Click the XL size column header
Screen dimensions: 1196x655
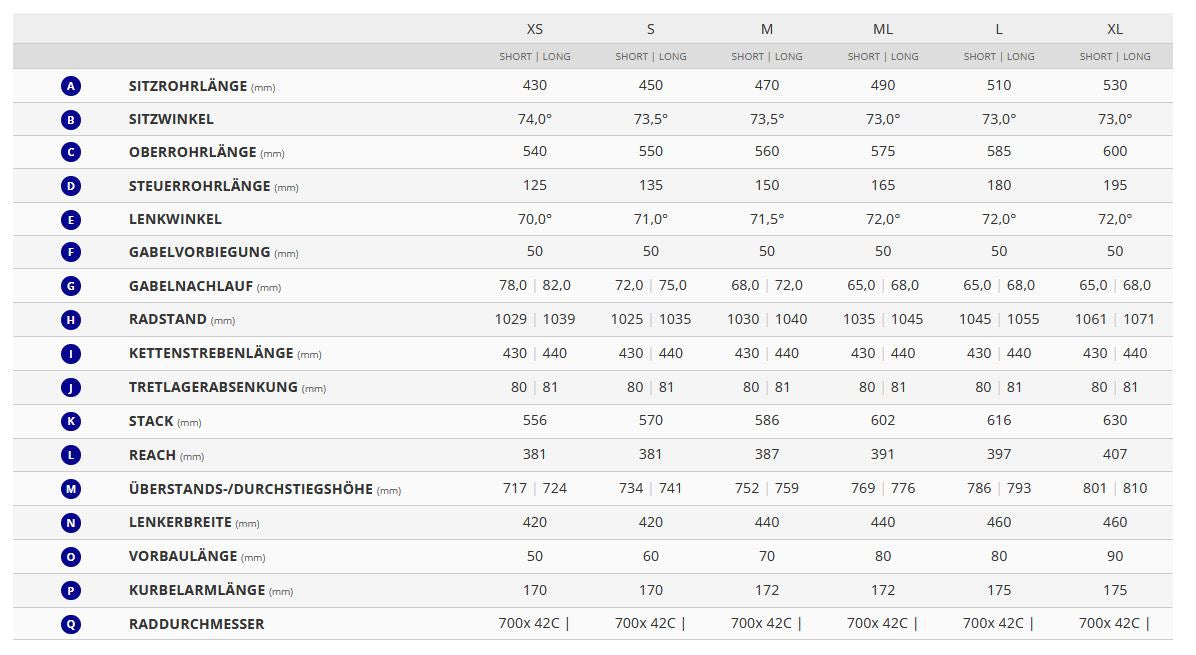[1115, 29]
